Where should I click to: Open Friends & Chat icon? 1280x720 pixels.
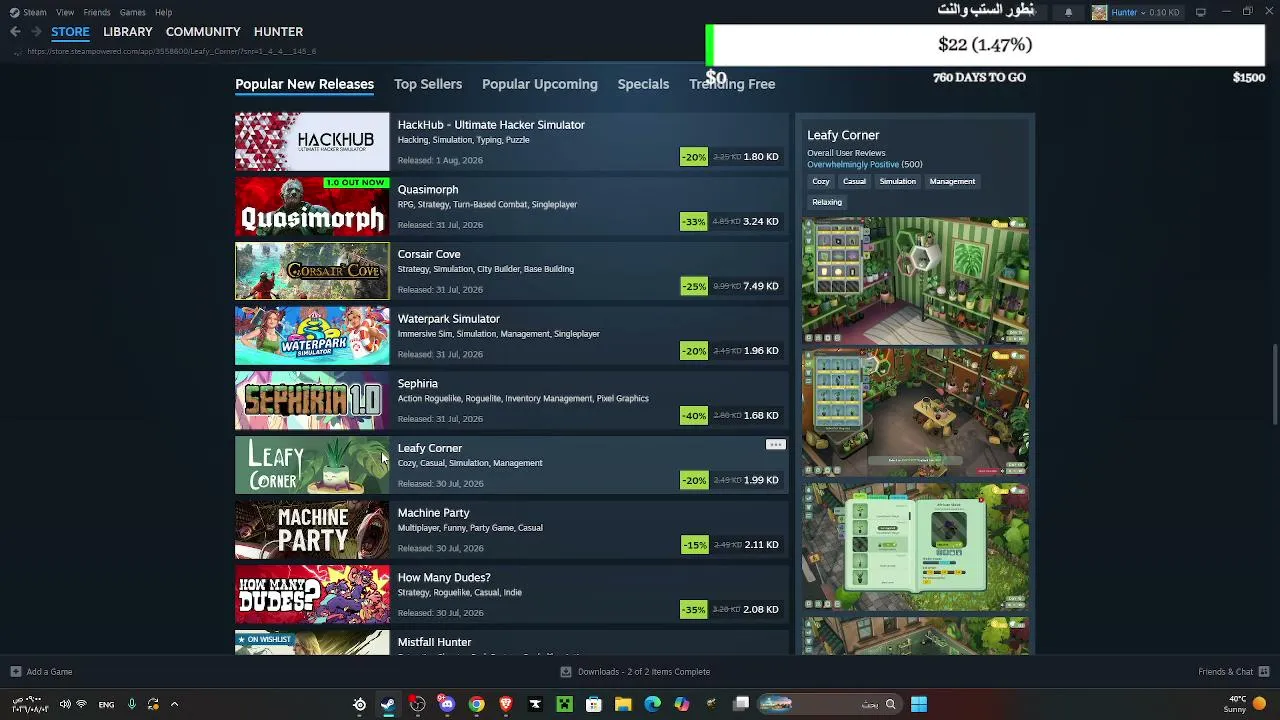[x=1264, y=672]
